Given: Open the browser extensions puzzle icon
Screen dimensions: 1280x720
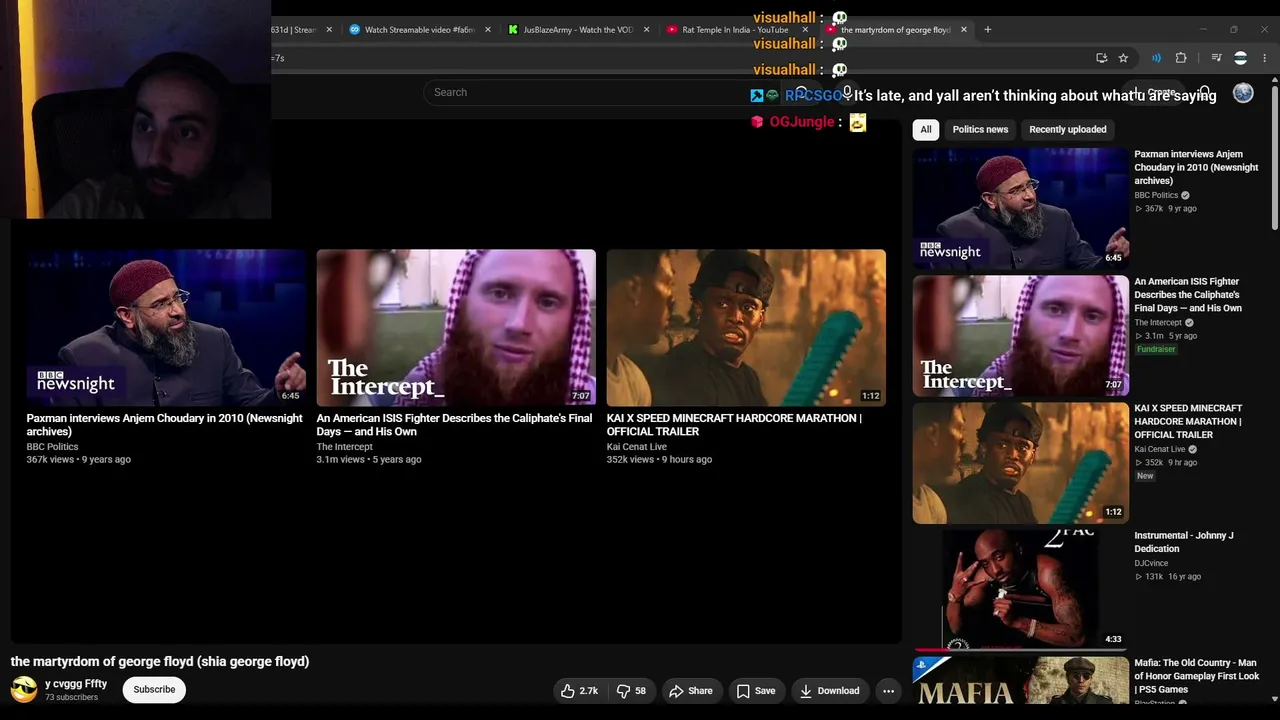Looking at the screenshot, I should pyautogui.click(x=1181, y=58).
